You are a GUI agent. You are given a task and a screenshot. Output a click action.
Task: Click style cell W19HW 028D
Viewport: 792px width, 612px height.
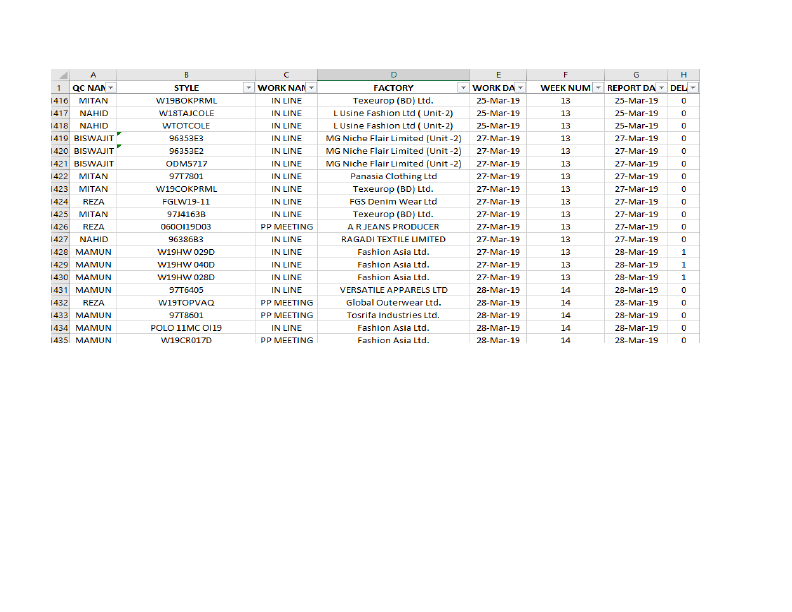[x=186, y=277]
